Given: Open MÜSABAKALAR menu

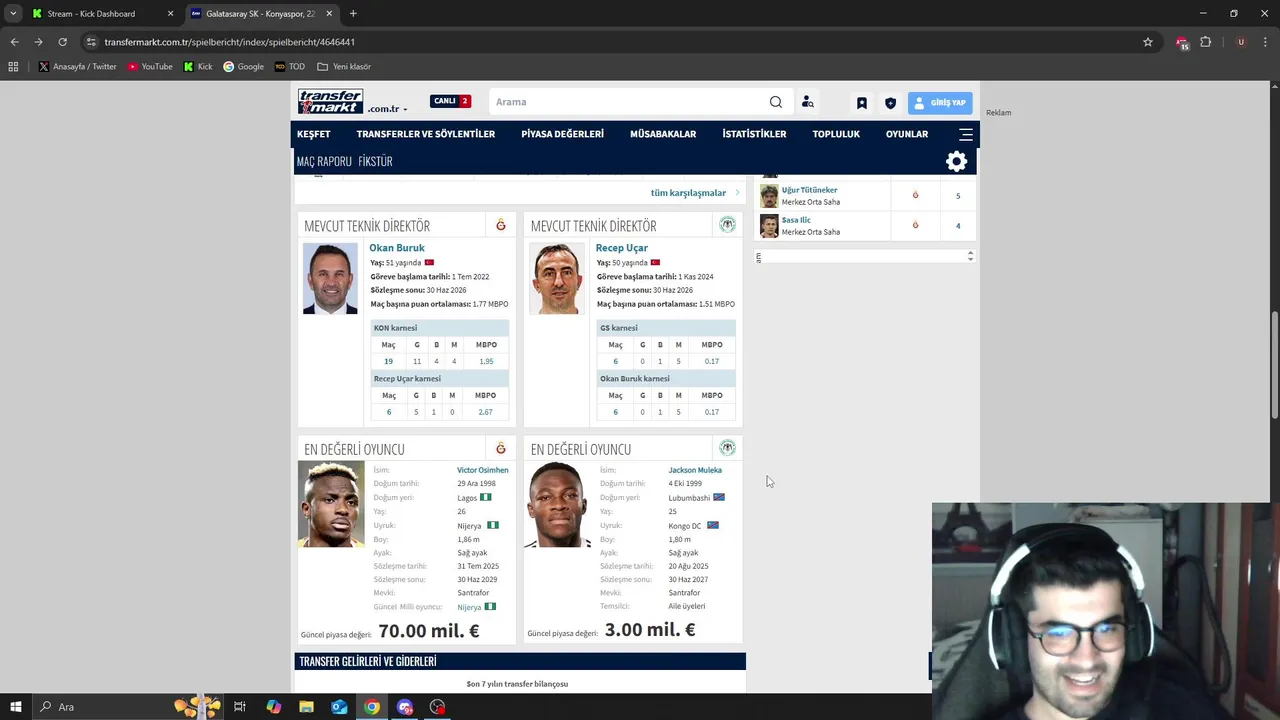Looking at the screenshot, I should point(663,134).
